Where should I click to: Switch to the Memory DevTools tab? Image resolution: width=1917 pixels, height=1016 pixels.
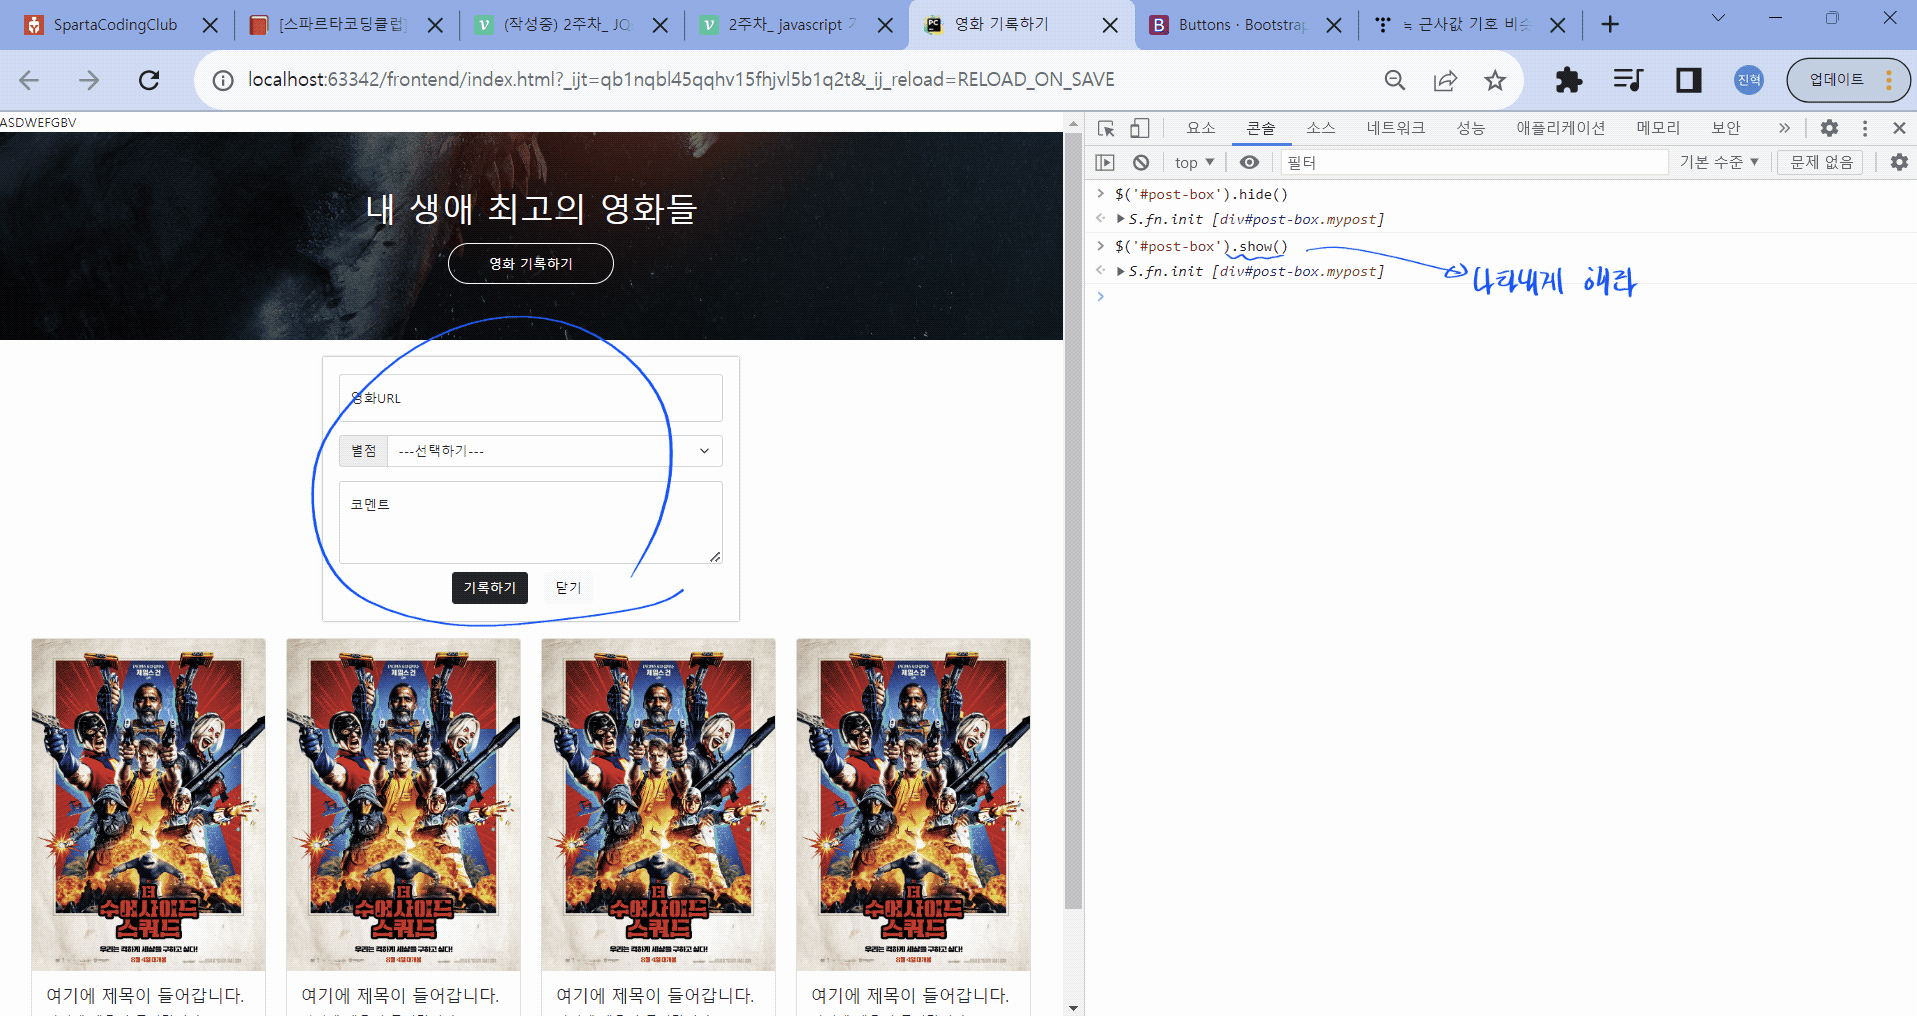pyautogui.click(x=1658, y=128)
